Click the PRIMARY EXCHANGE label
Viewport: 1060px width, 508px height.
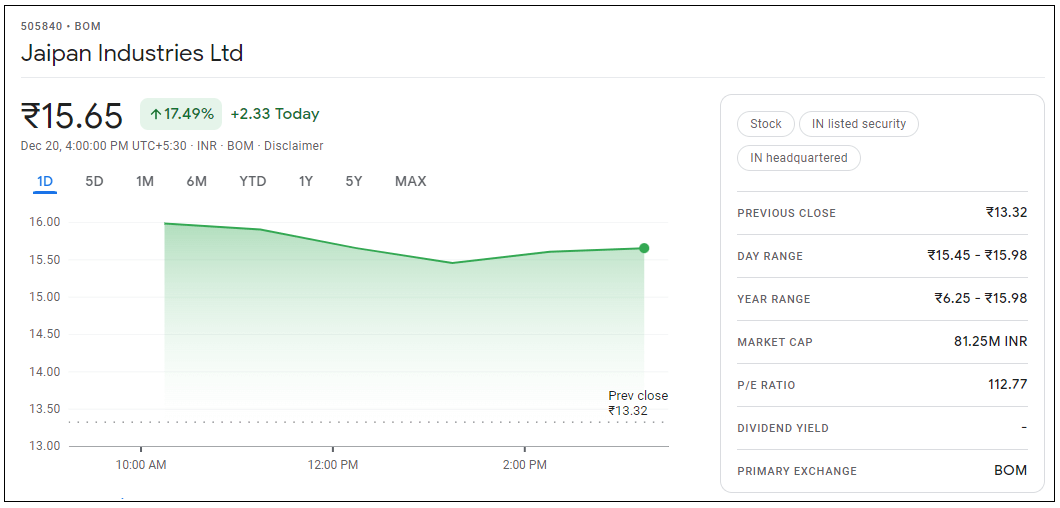797,471
